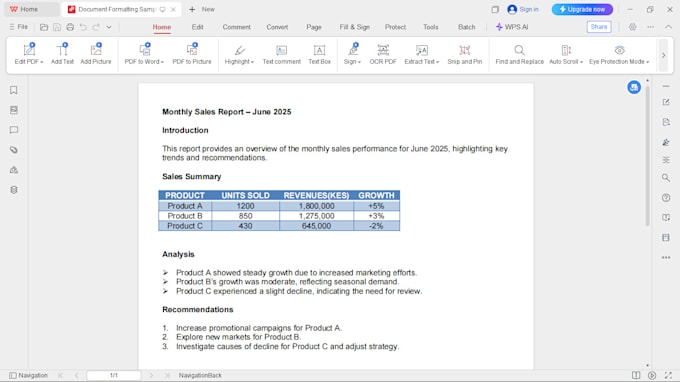
Task: Launch Snip and Pin
Action: pyautogui.click(x=464, y=54)
